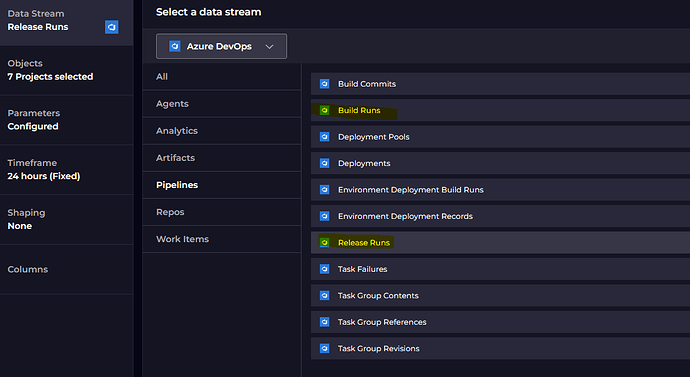Select the Task Group Revisions stream

coord(500,348)
